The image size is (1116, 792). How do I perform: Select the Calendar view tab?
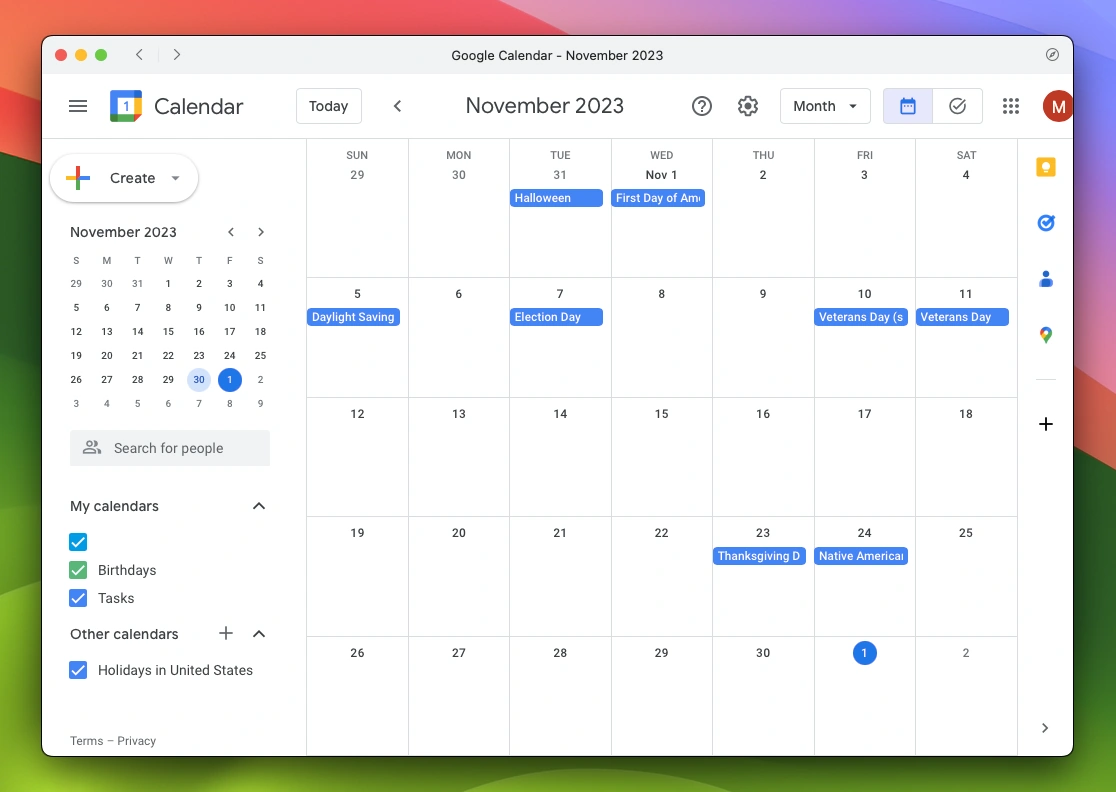click(x=907, y=105)
